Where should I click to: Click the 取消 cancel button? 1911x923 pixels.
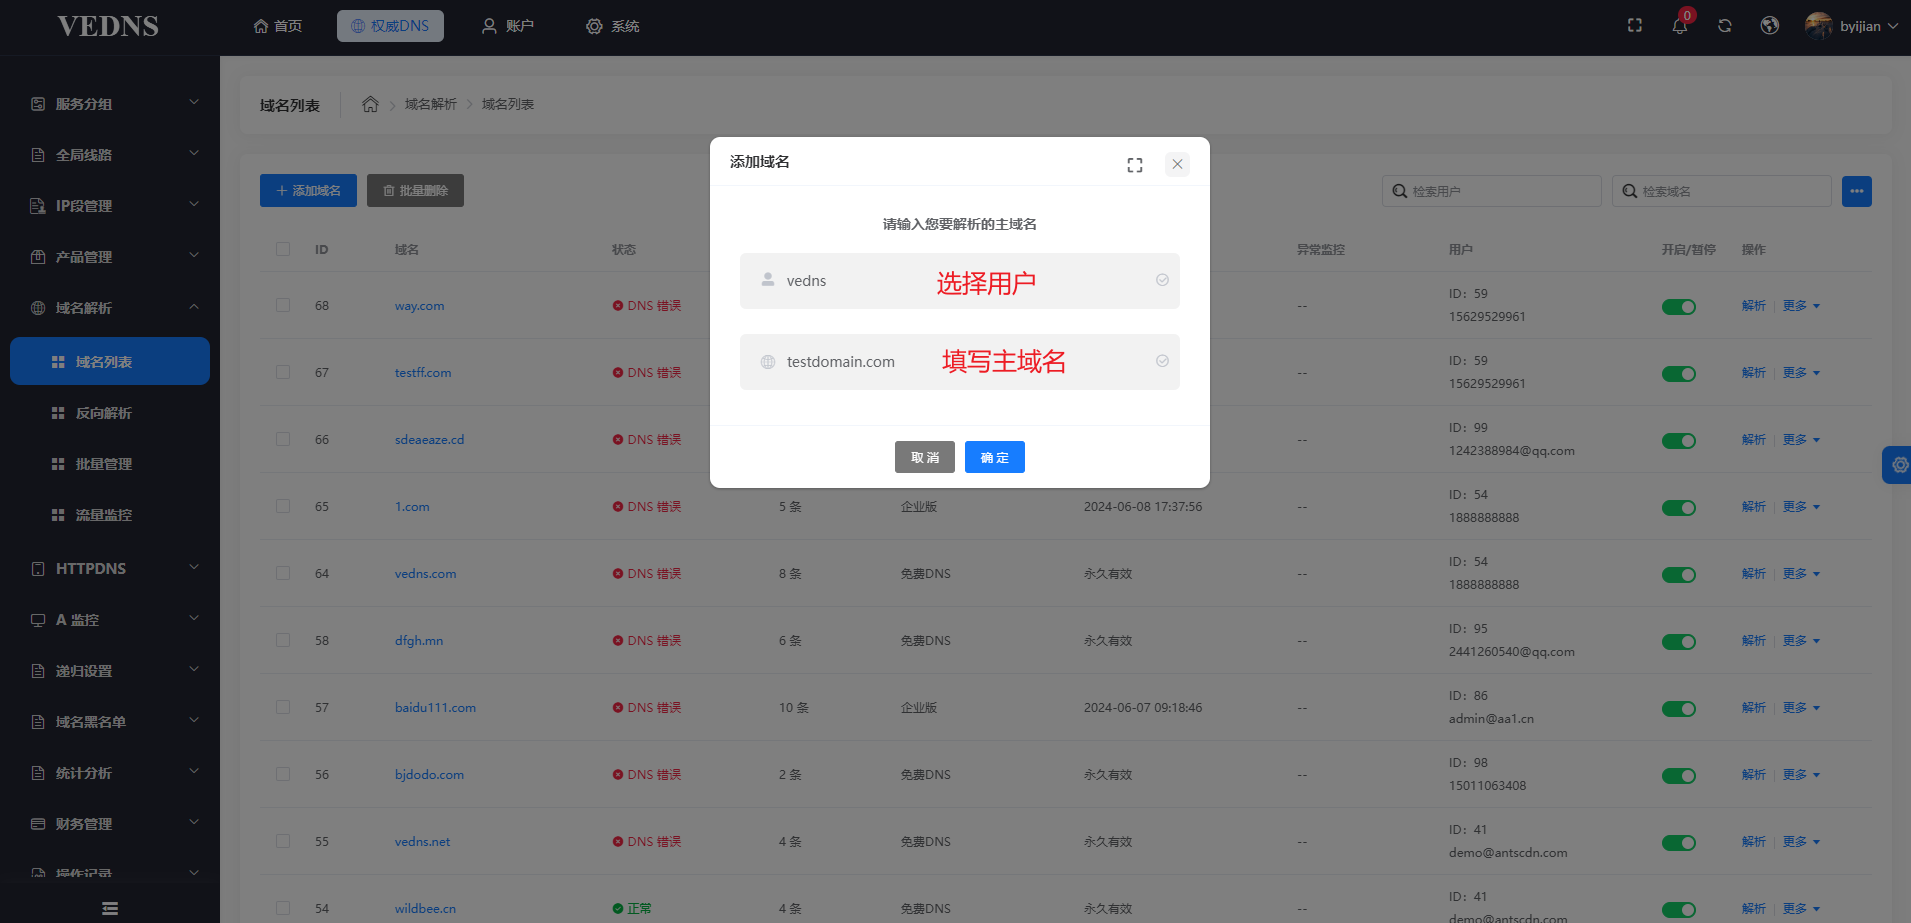[925, 457]
